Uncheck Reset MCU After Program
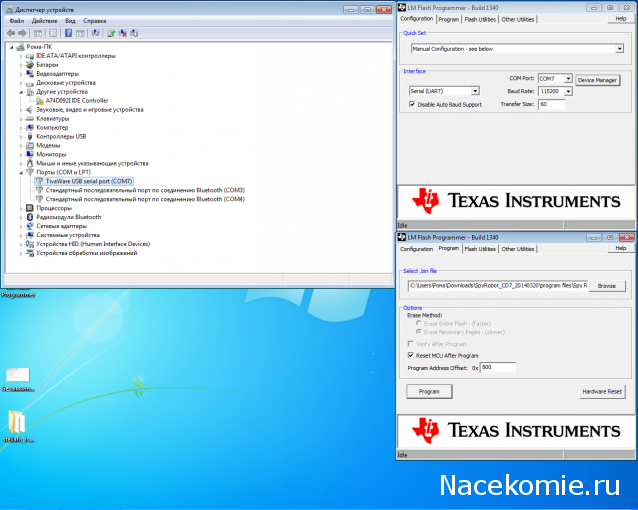Image resolution: width=638 pixels, height=510 pixels. point(411,355)
